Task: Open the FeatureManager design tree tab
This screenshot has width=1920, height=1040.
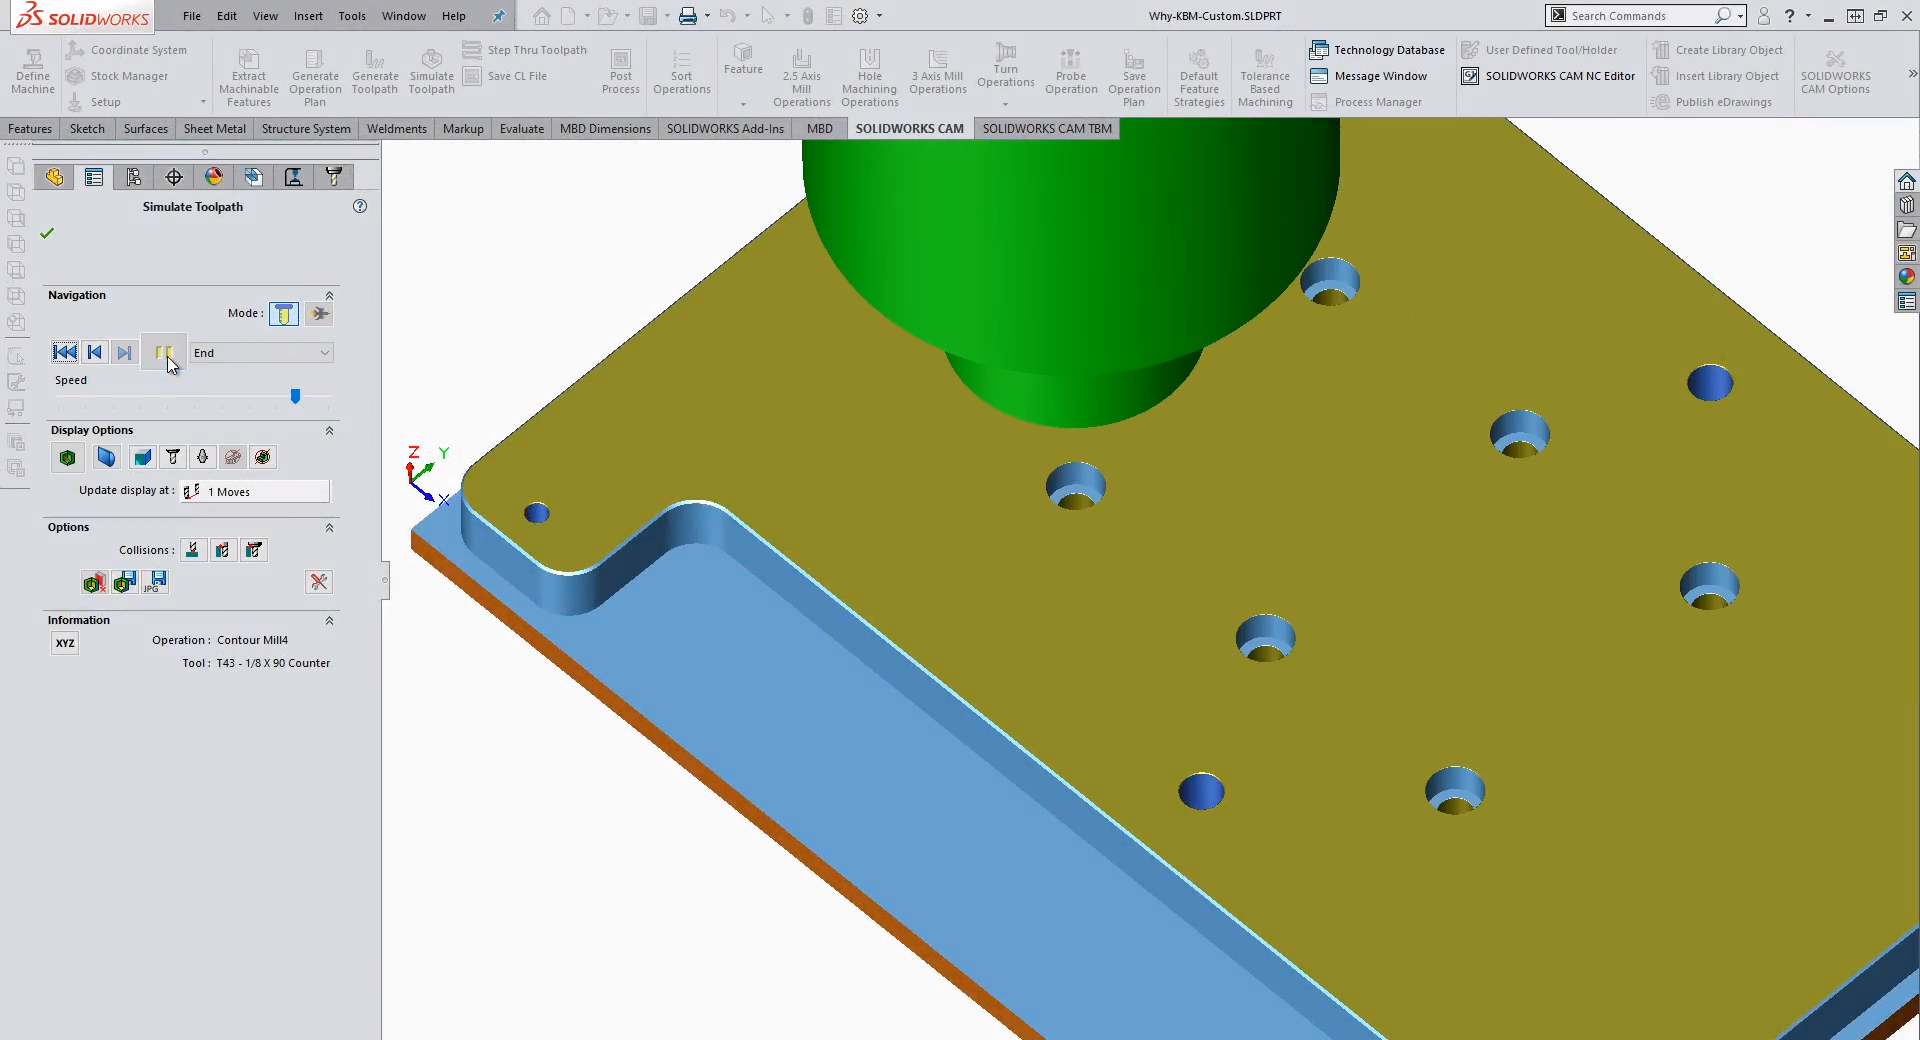Action: pyautogui.click(x=54, y=177)
